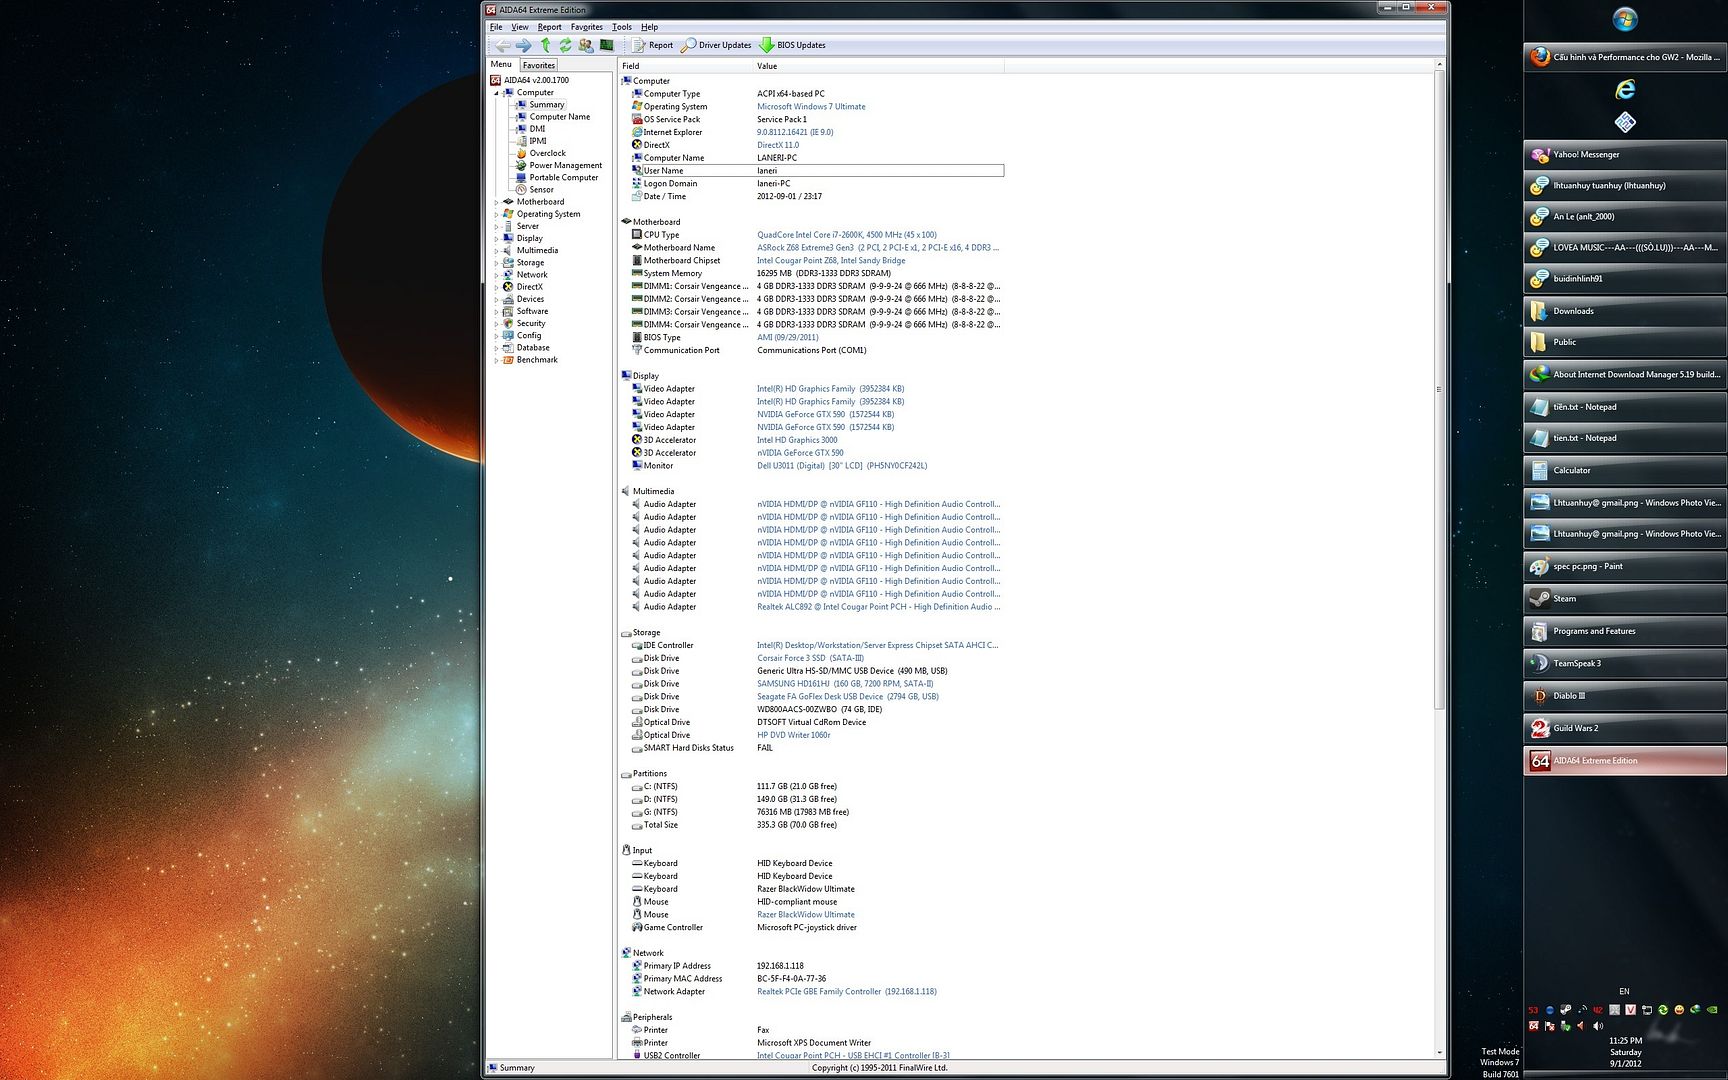
Task: Expand the Storage tree node
Action: click(x=496, y=263)
